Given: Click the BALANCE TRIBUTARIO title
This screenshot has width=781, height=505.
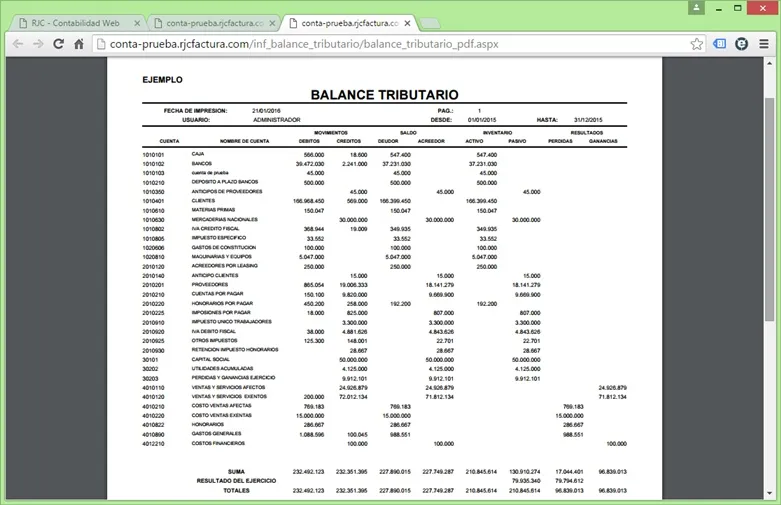Looking at the screenshot, I should tap(384, 95).
